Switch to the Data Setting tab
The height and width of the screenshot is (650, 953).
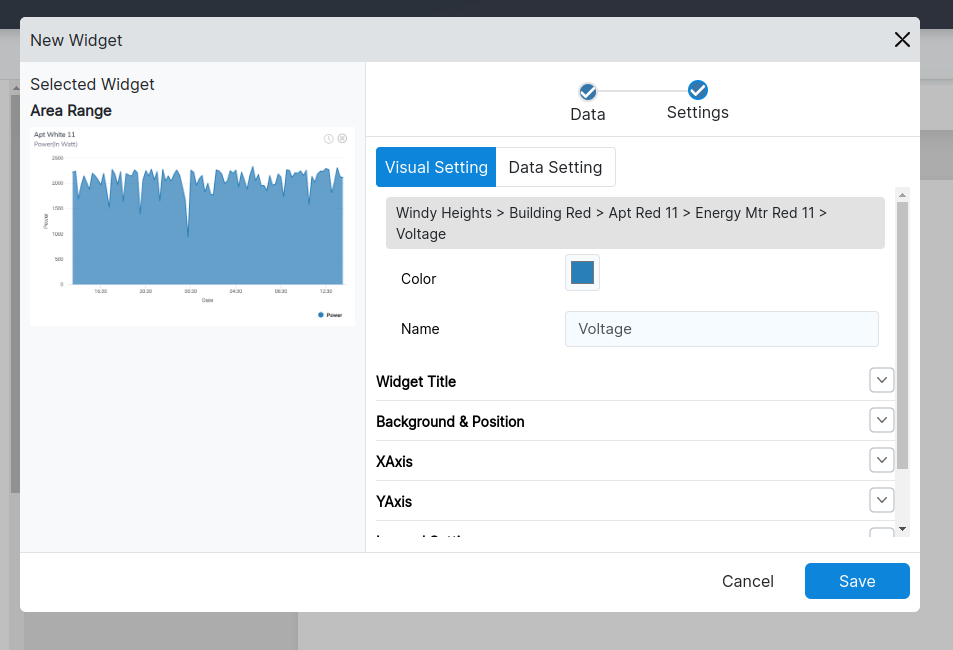coord(555,167)
